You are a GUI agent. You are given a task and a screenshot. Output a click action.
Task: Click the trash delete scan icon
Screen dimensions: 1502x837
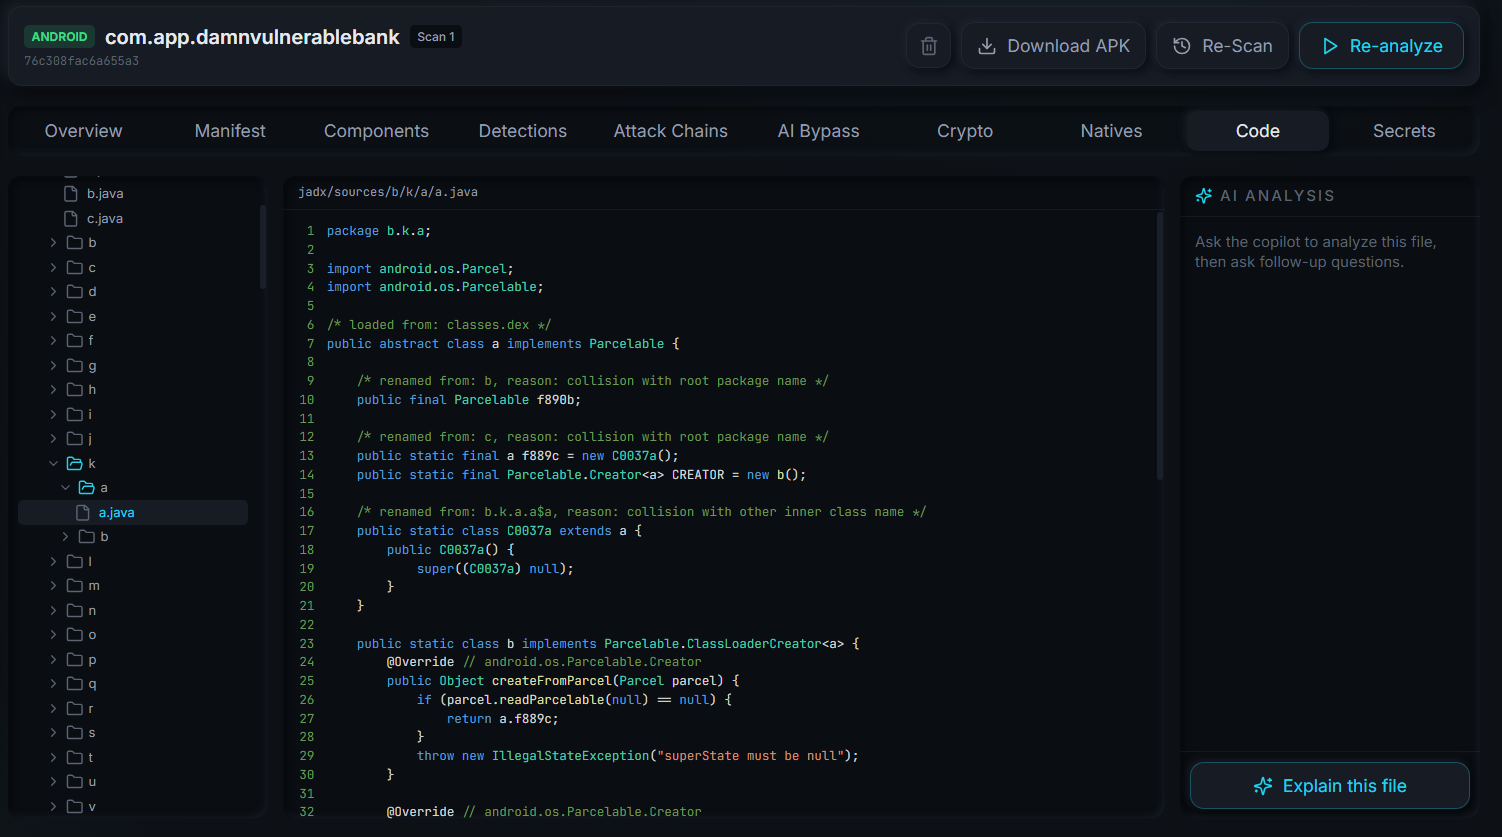928,46
